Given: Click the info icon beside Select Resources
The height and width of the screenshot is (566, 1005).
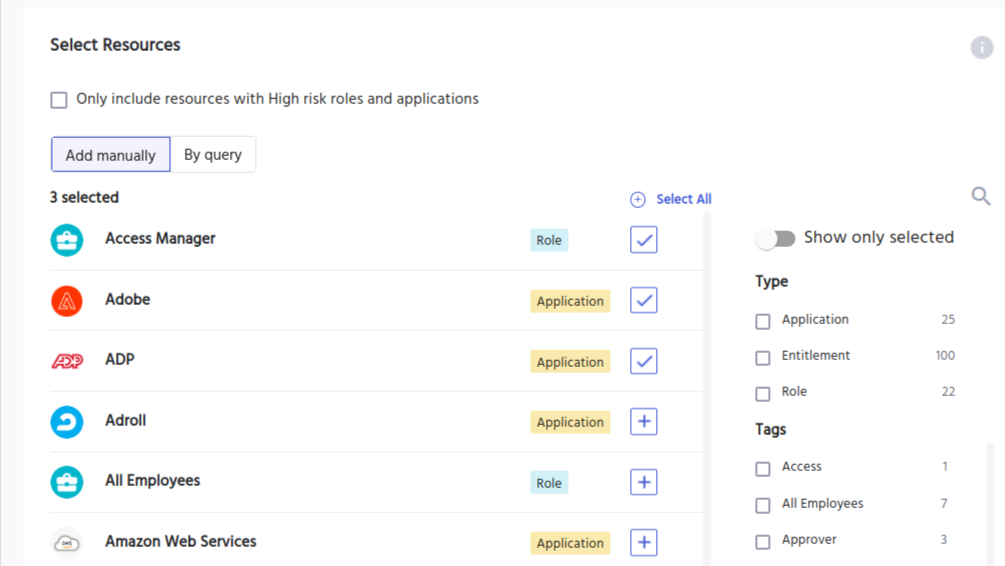Looking at the screenshot, I should [x=981, y=47].
